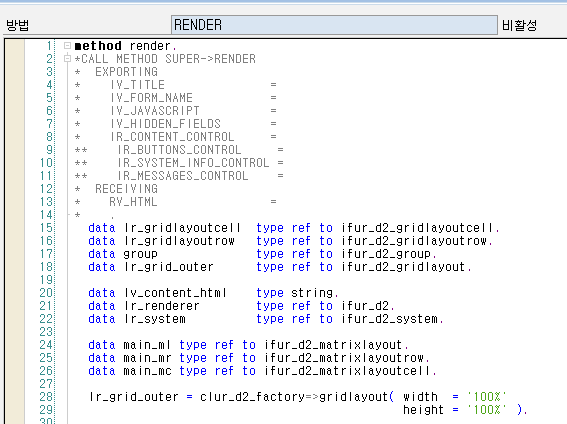
Task: Click variable 'lr_grid_outer' on line 18
Action: click(x=169, y=267)
